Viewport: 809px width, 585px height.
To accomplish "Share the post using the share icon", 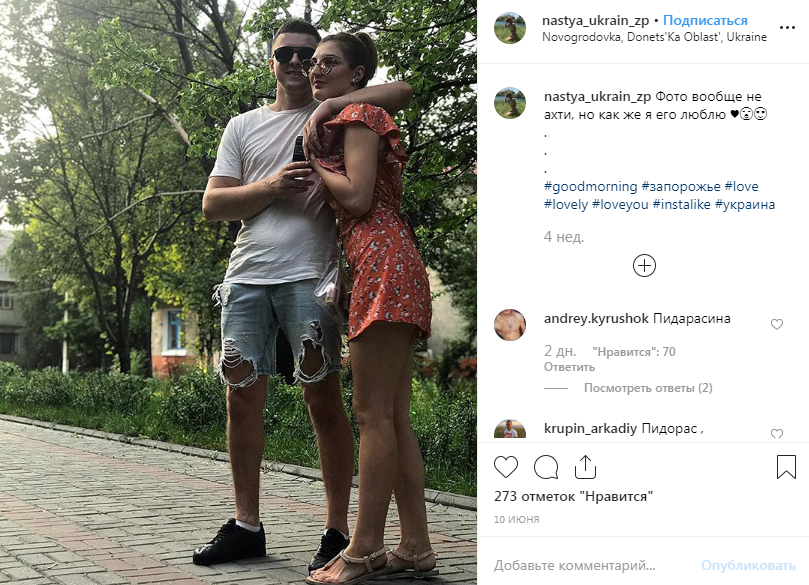I will tap(585, 467).
